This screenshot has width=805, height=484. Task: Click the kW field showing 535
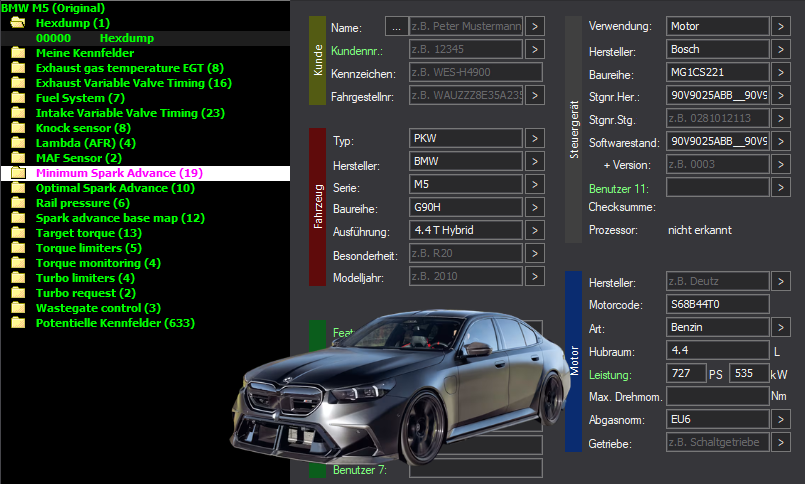point(749,373)
